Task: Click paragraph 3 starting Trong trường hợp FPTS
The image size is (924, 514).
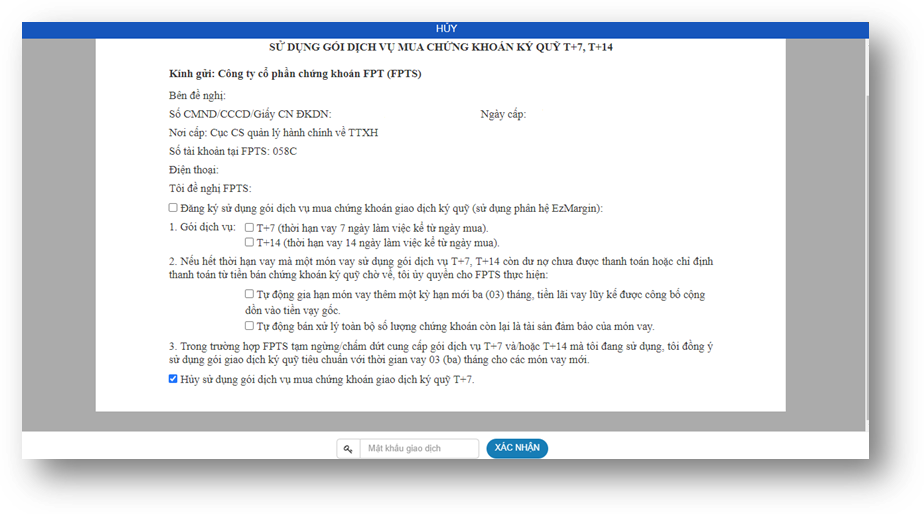Action: (x=441, y=352)
